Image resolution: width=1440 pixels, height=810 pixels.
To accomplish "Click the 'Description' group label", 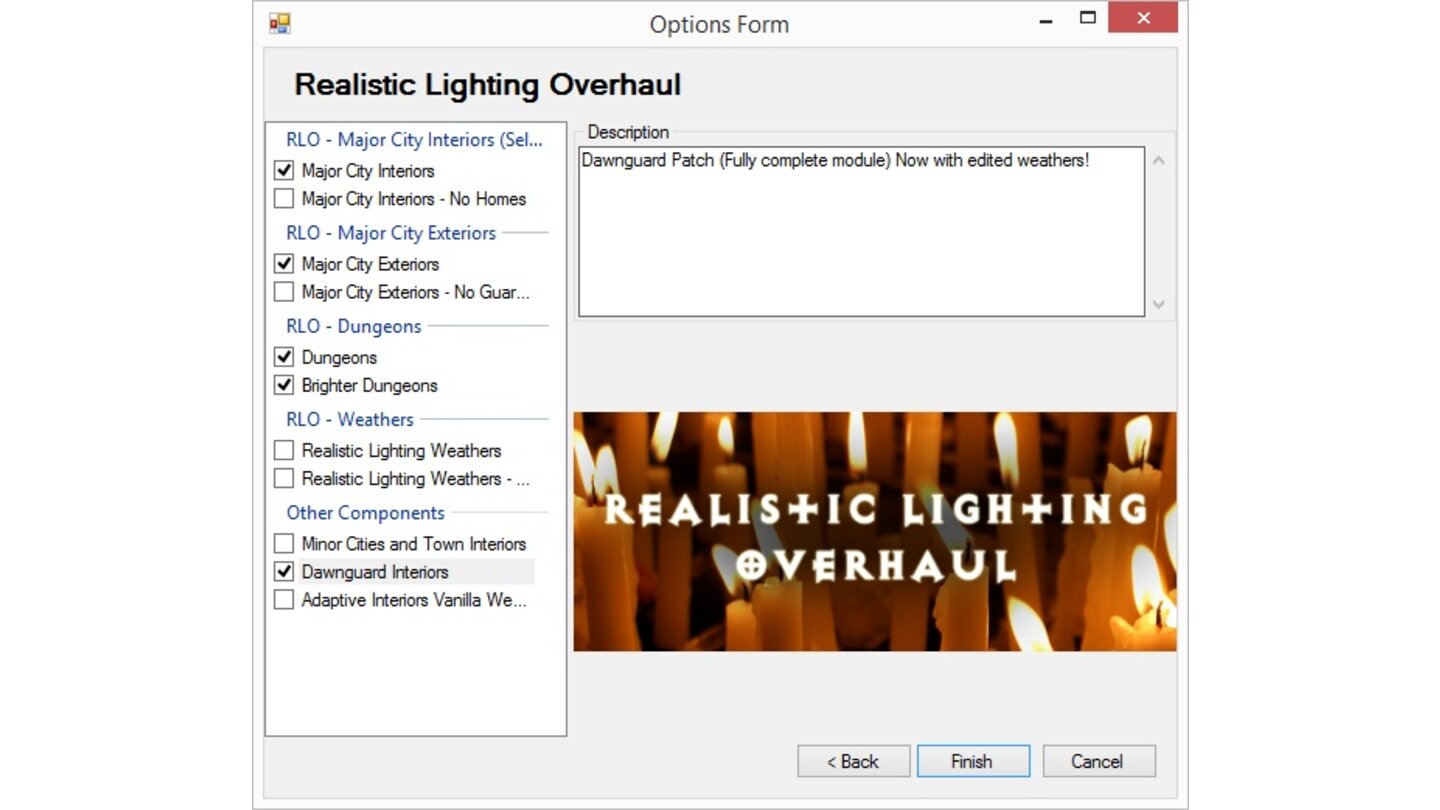I will tap(628, 132).
